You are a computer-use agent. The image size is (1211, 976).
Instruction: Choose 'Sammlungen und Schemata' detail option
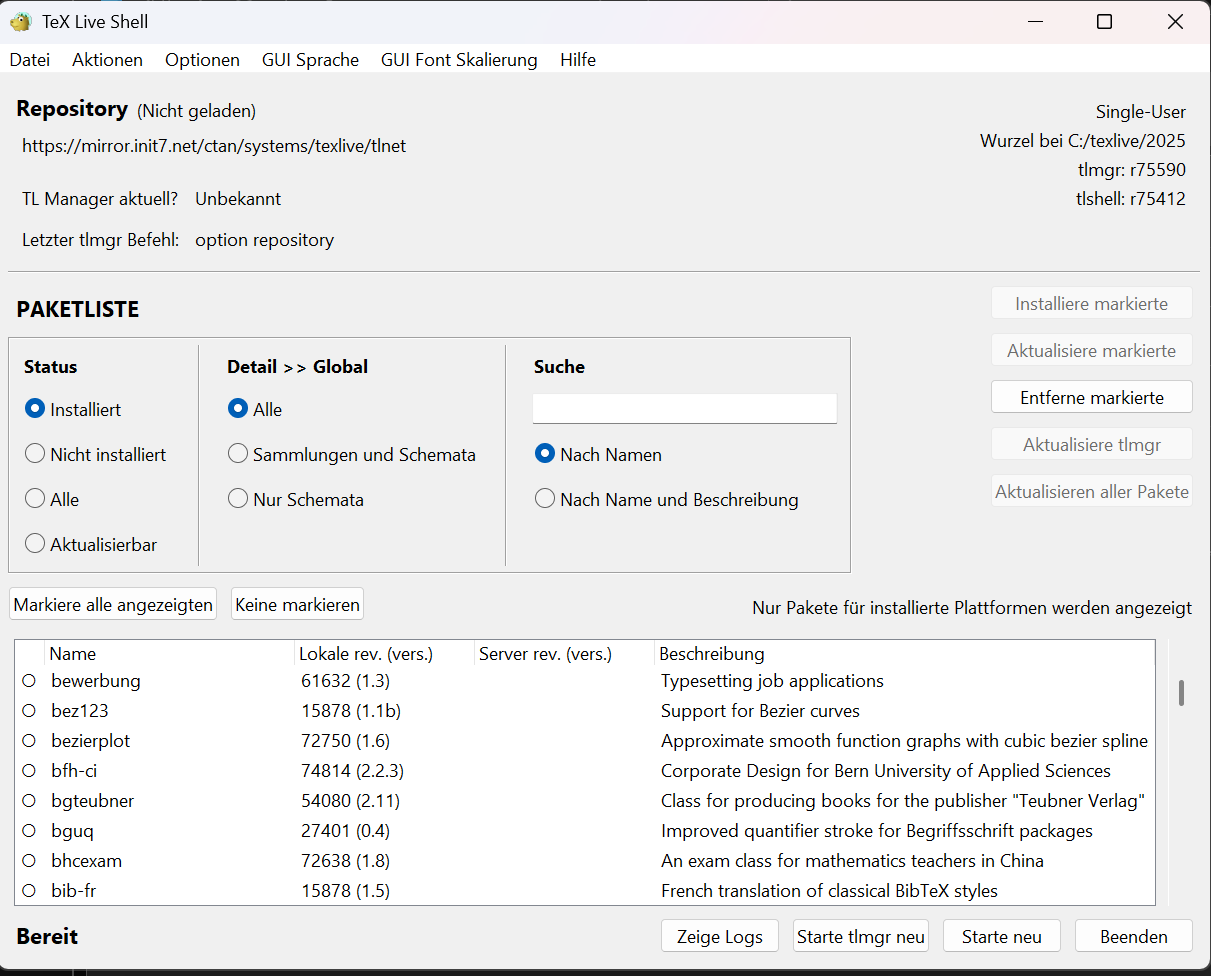pos(238,455)
